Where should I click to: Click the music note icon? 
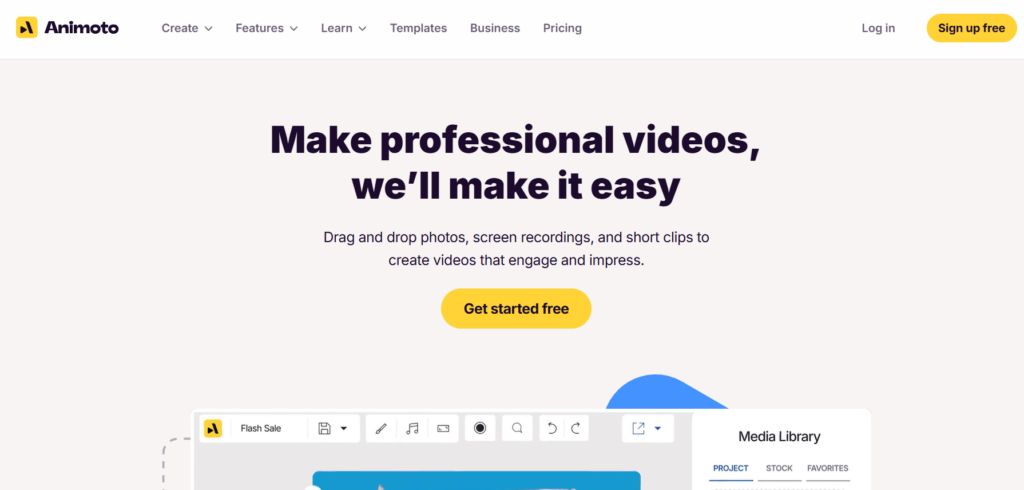pos(412,429)
